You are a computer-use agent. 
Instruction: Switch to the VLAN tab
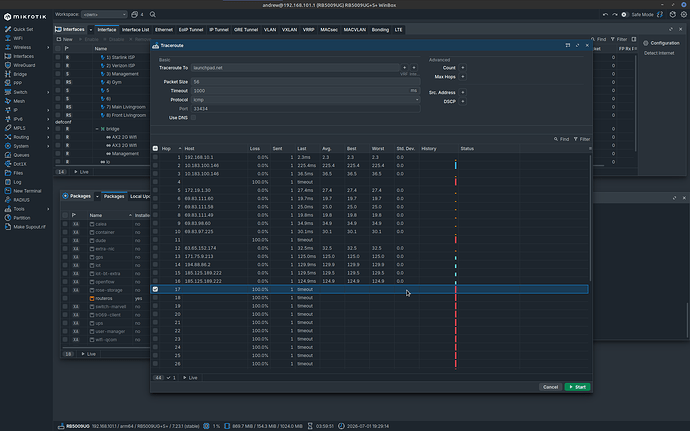[270, 30]
